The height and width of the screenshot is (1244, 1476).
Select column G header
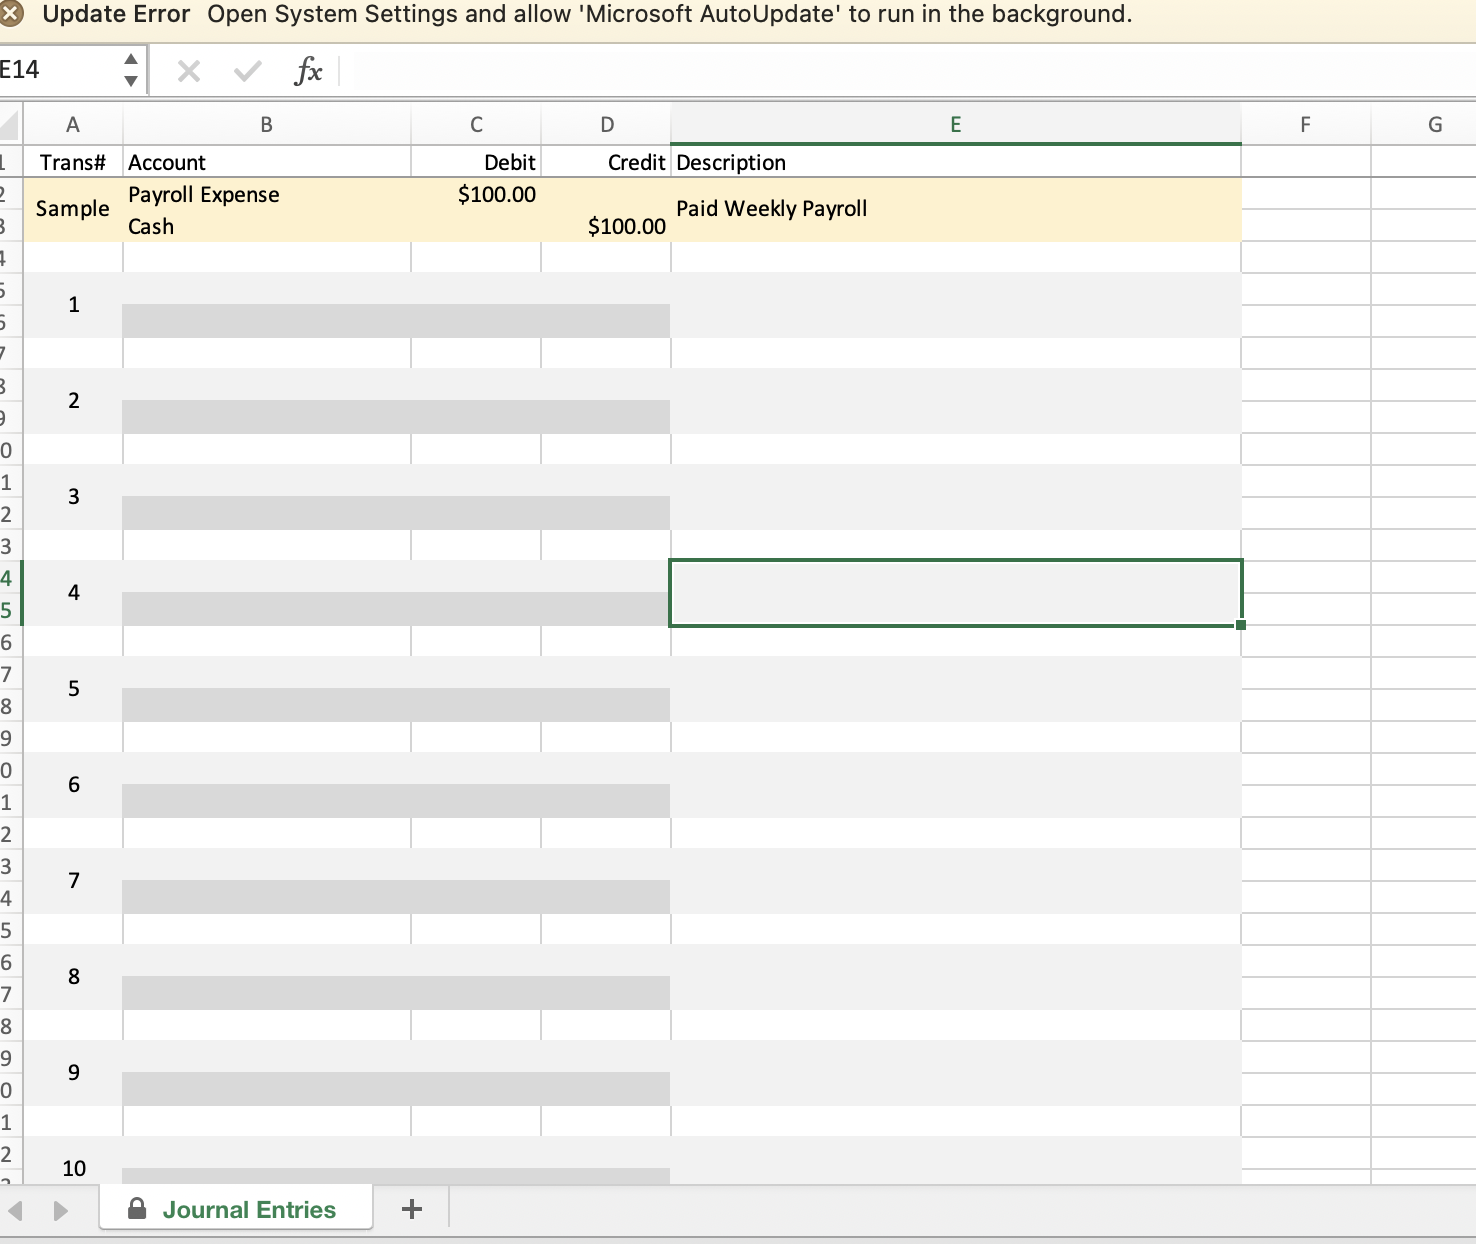pyautogui.click(x=1435, y=125)
